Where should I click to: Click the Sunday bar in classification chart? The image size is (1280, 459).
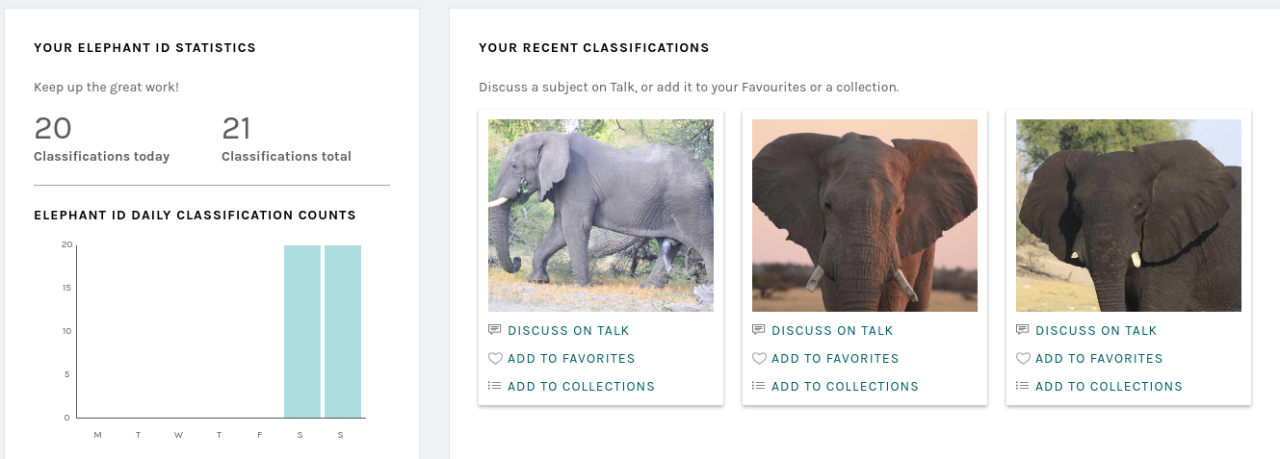(343, 331)
